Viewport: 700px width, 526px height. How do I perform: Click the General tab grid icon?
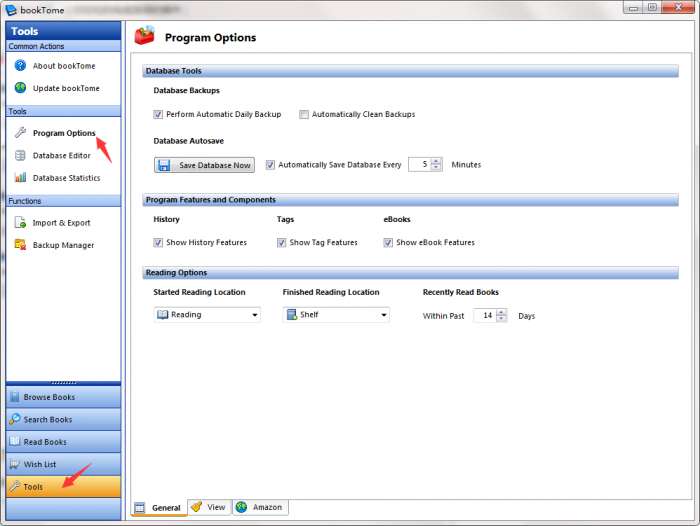140,508
